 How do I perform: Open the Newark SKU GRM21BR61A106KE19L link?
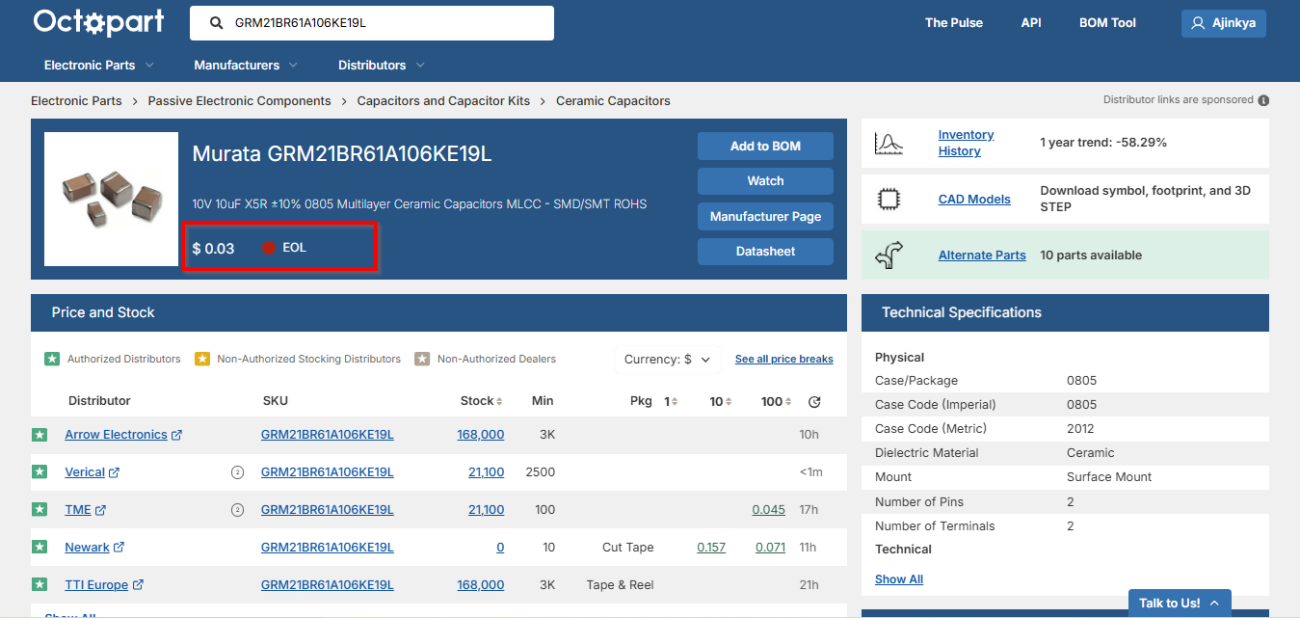tap(327, 547)
